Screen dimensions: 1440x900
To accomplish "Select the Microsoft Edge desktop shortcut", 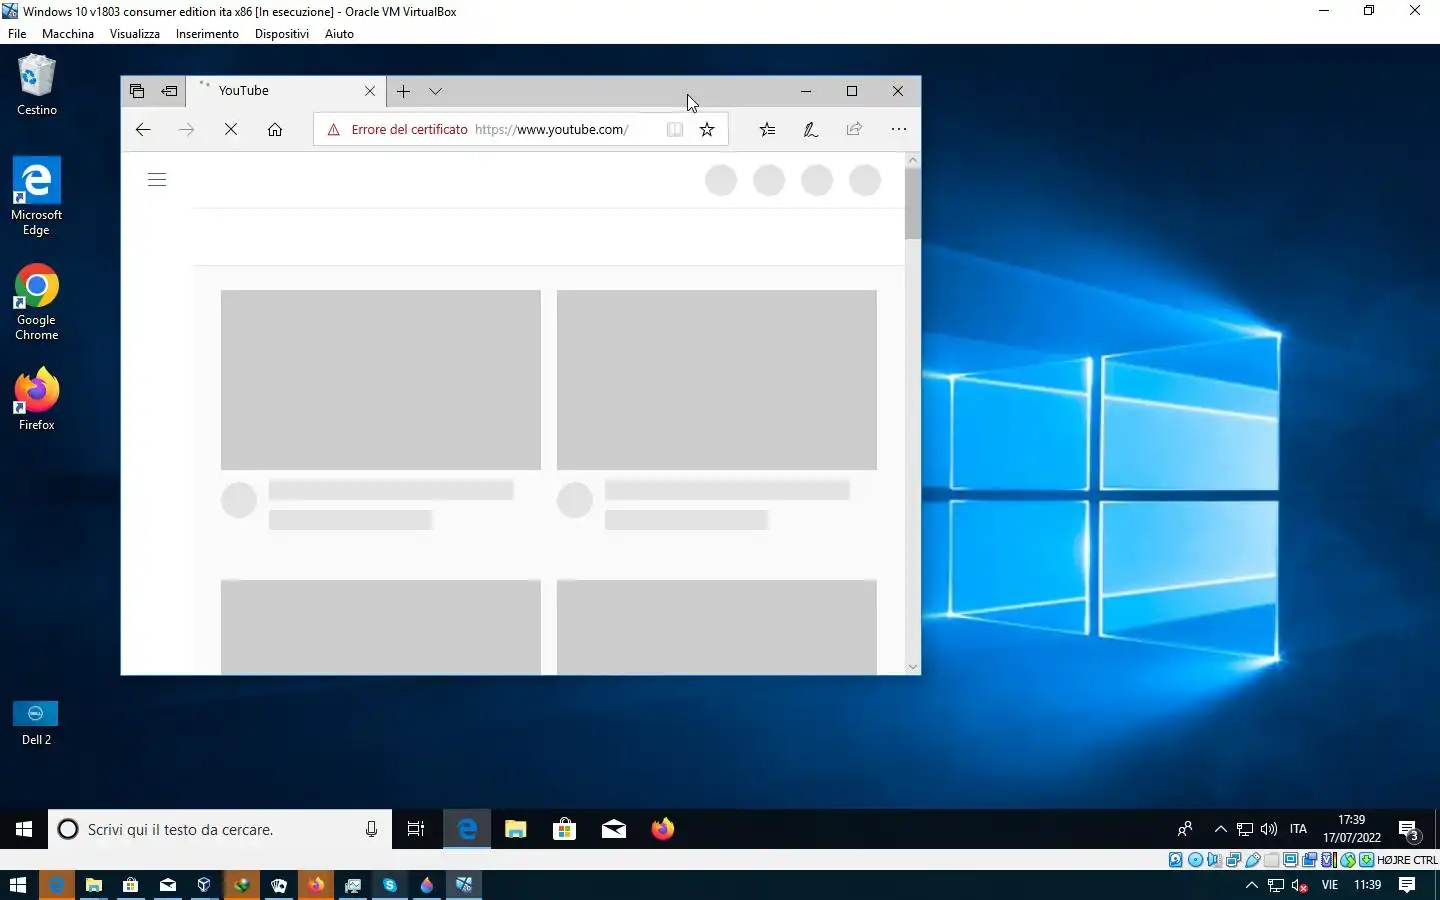I will (37, 197).
